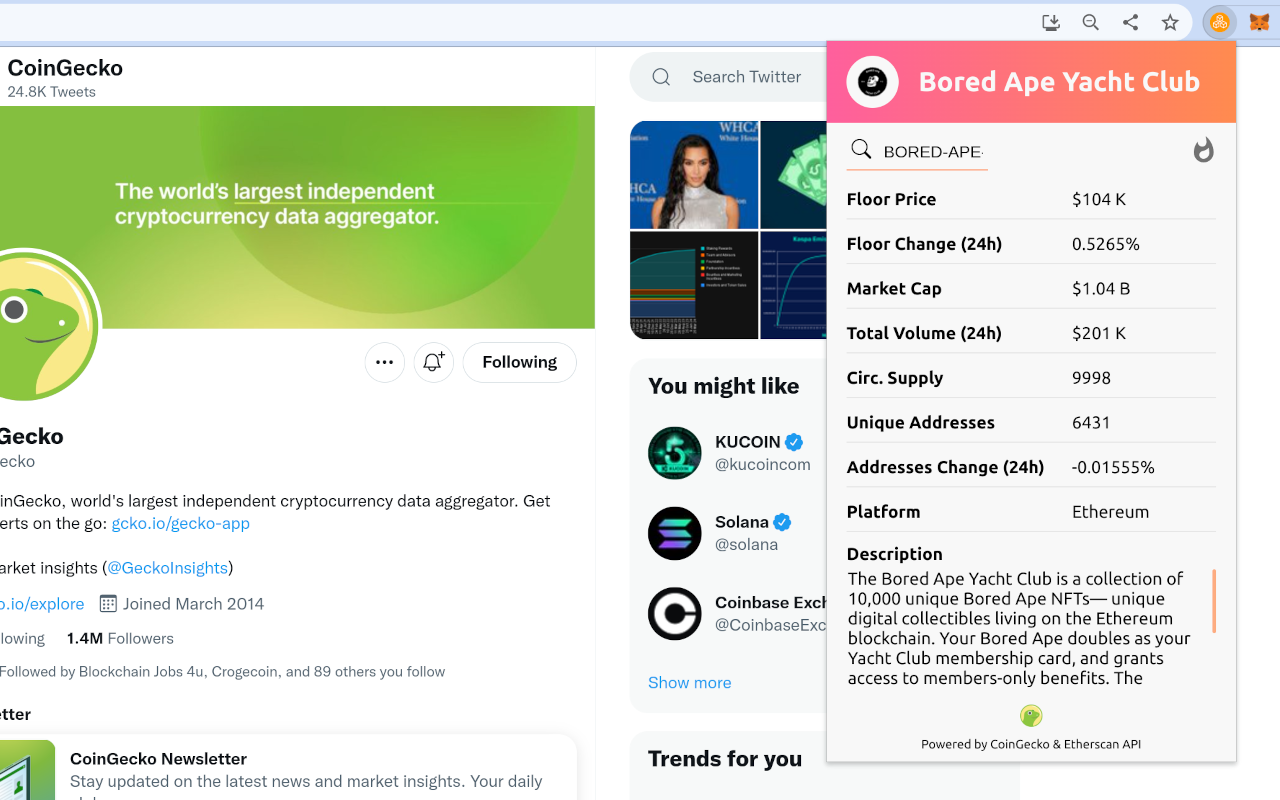
Task: Click the zoom magnifier icon in address bar
Action: pos(1091,22)
